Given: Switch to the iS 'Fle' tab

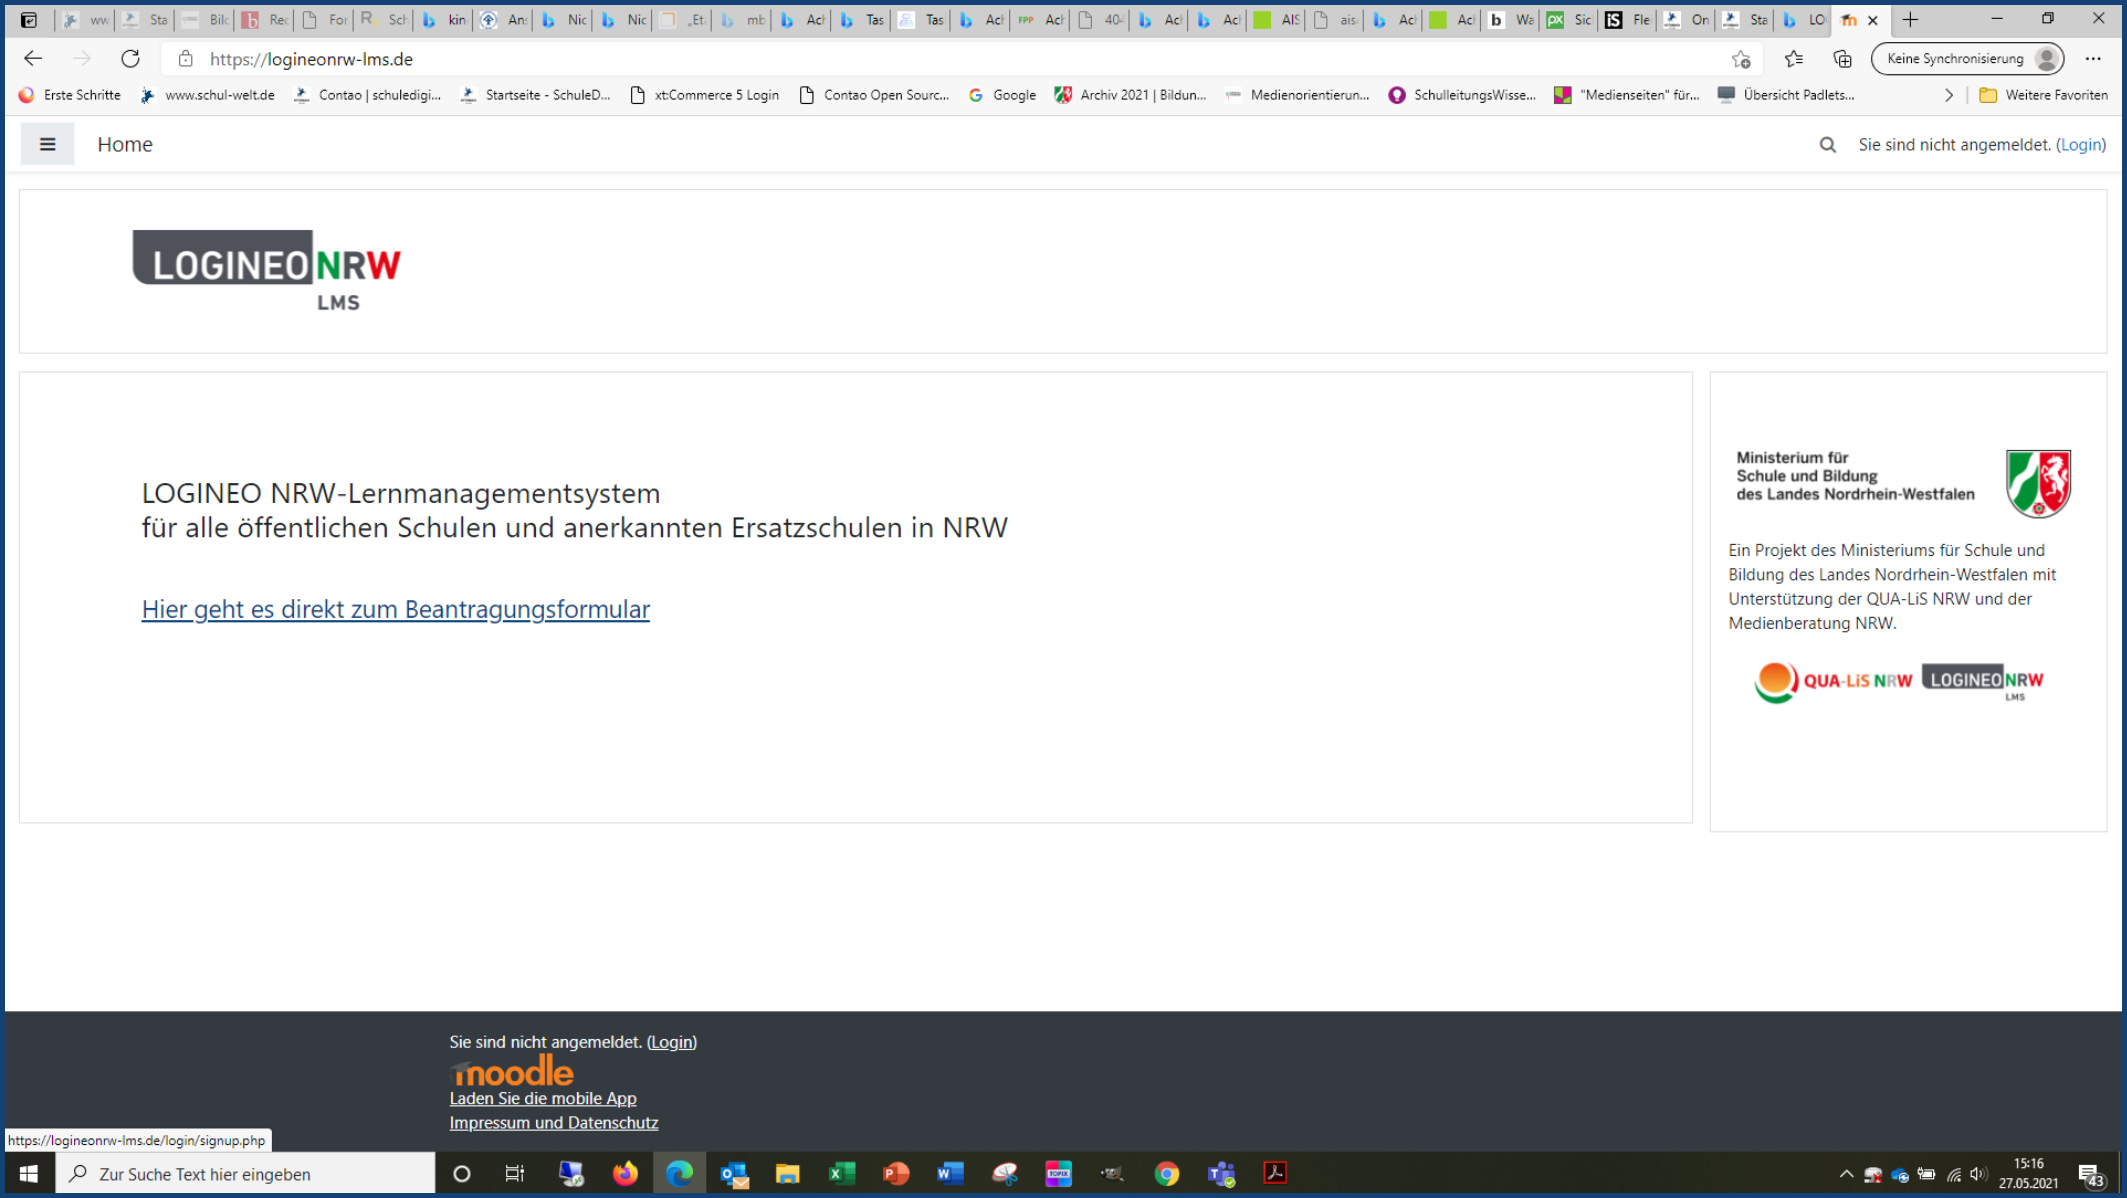Looking at the screenshot, I should (1629, 20).
